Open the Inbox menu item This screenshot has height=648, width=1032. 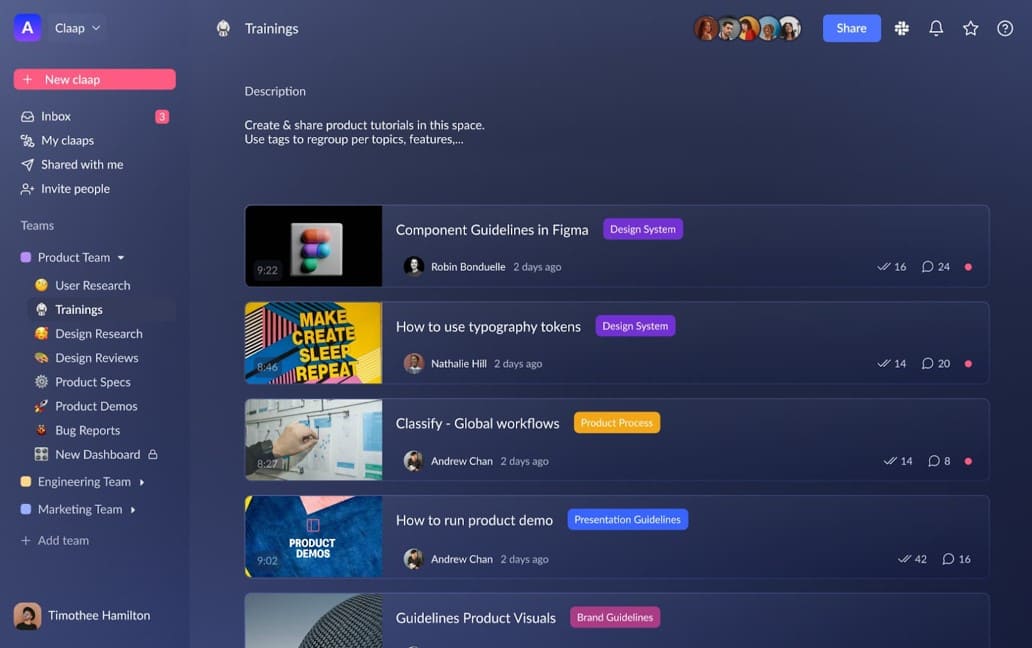[94, 116]
